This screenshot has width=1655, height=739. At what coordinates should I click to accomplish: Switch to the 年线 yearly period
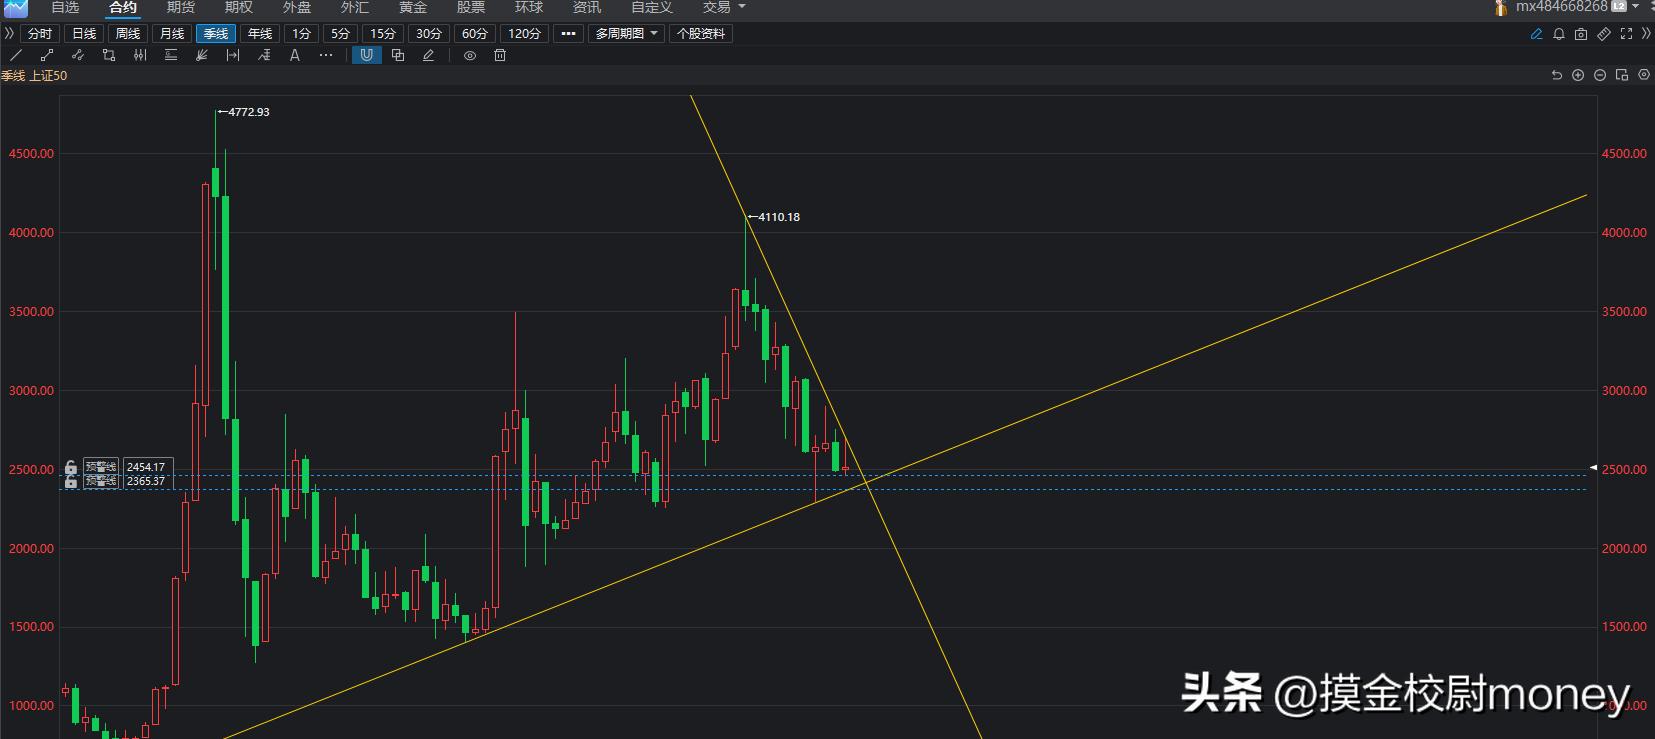coord(260,34)
